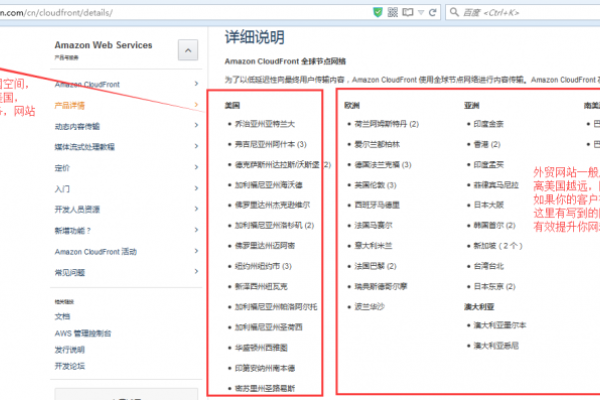Click the green security shield icon
600x400 pixels.
point(377,10)
